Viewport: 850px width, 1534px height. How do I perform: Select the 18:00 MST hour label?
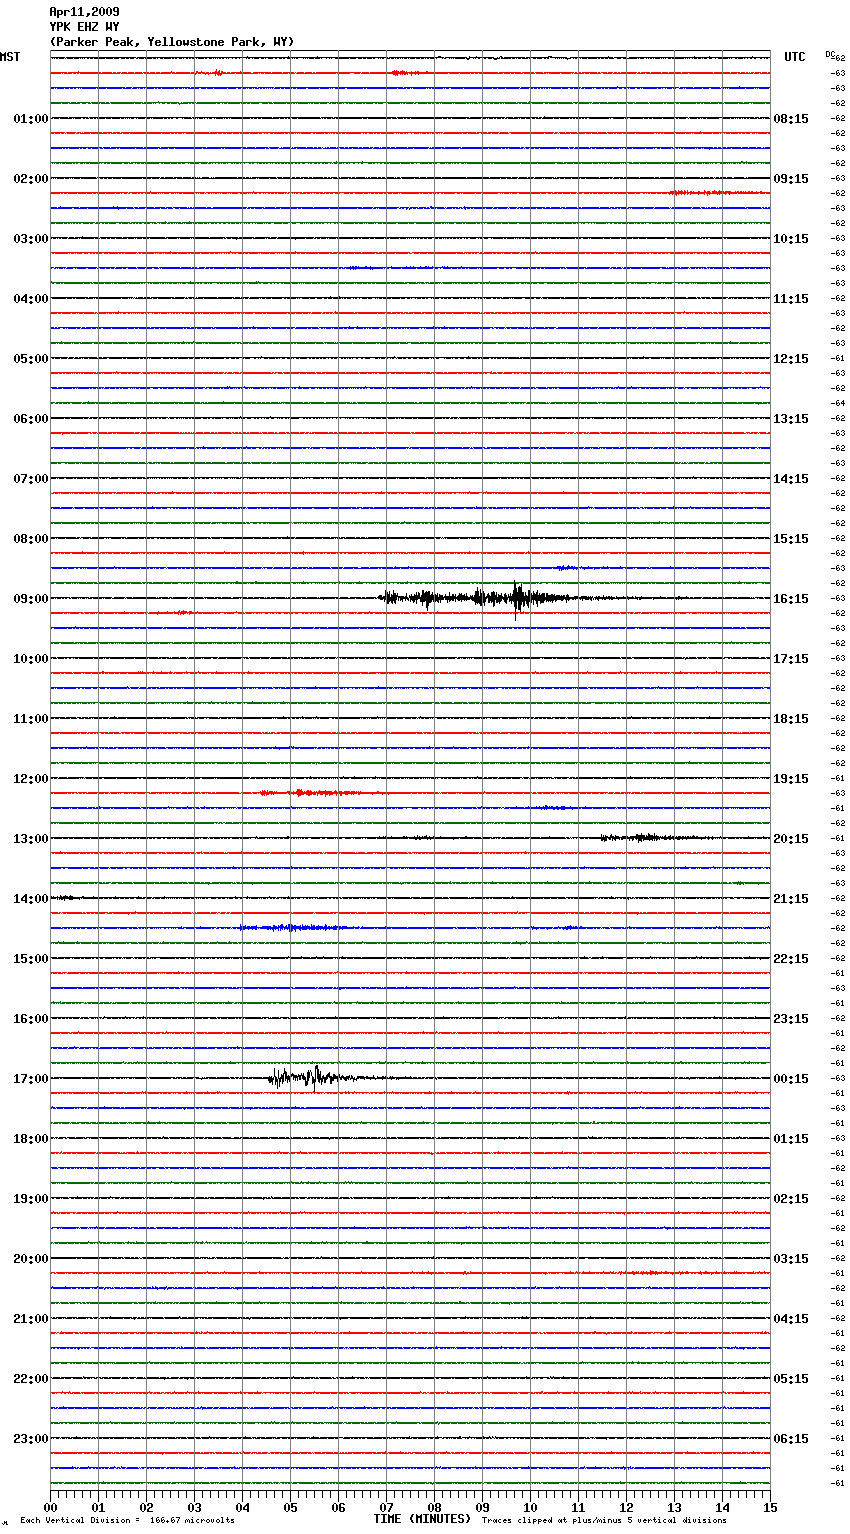point(31,1139)
